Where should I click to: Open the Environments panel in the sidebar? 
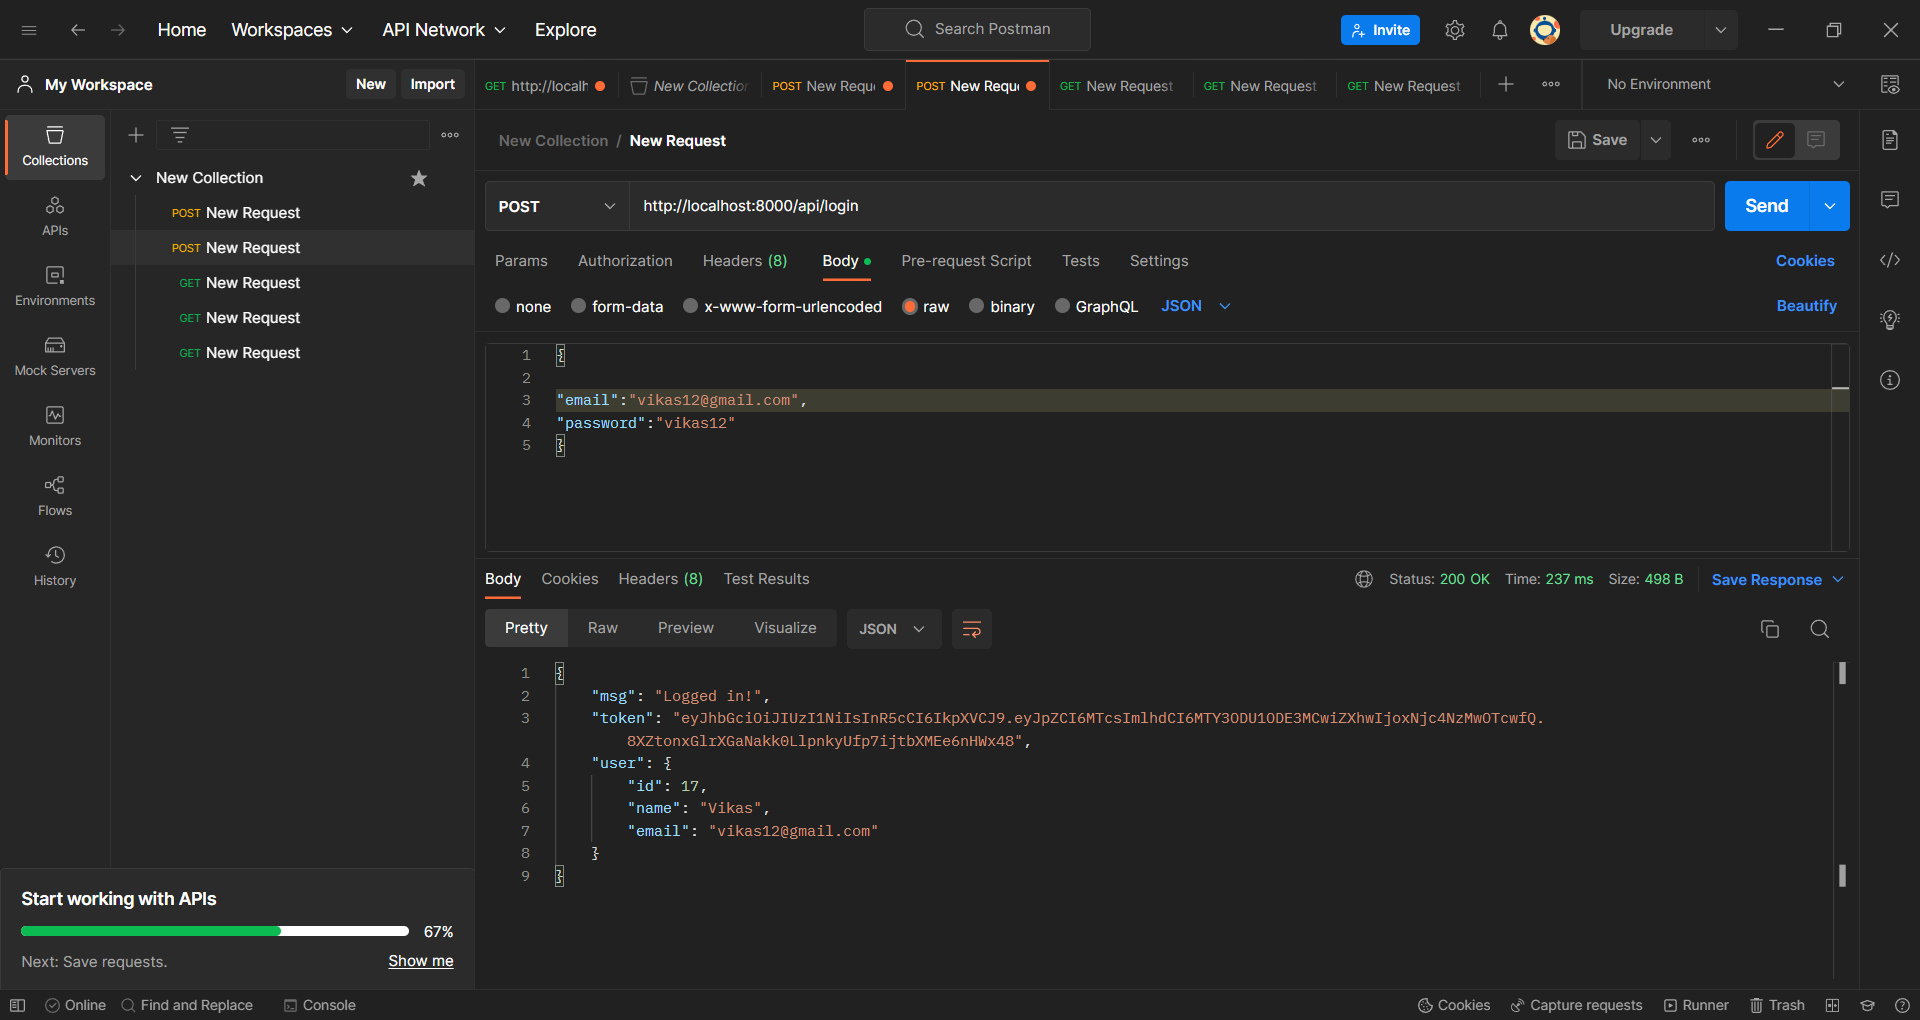[54, 287]
